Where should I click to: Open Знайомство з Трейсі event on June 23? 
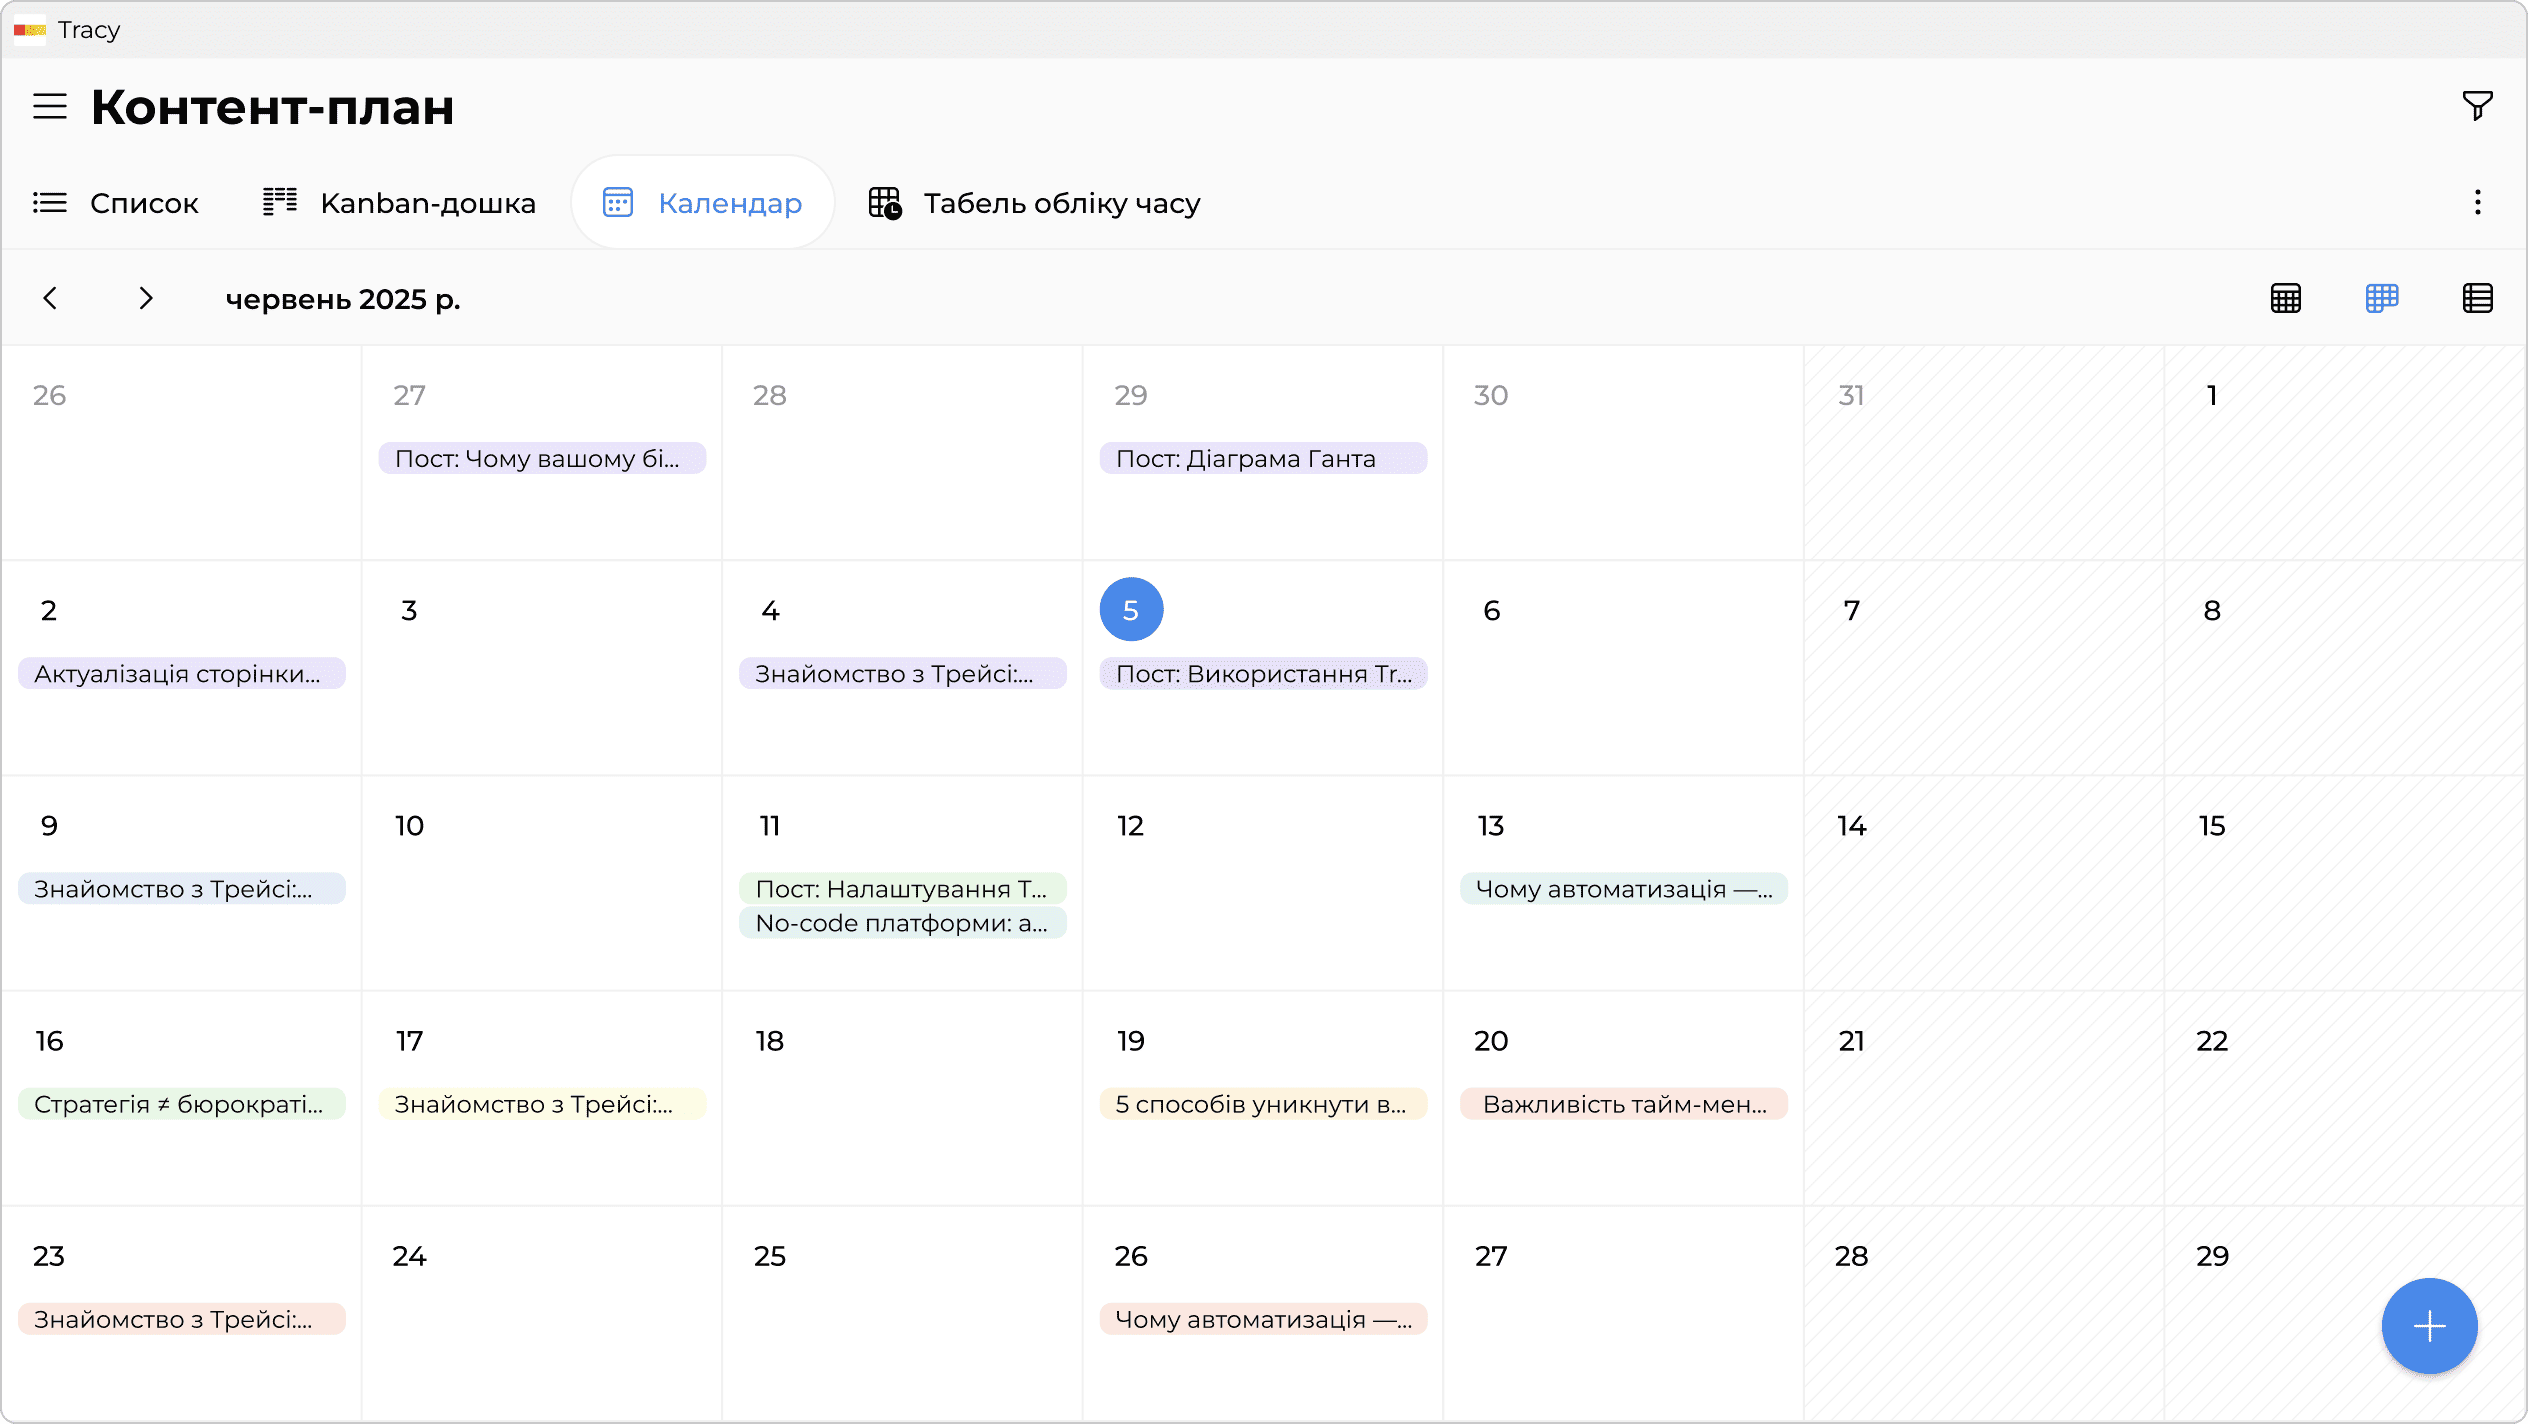coord(182,1318)
